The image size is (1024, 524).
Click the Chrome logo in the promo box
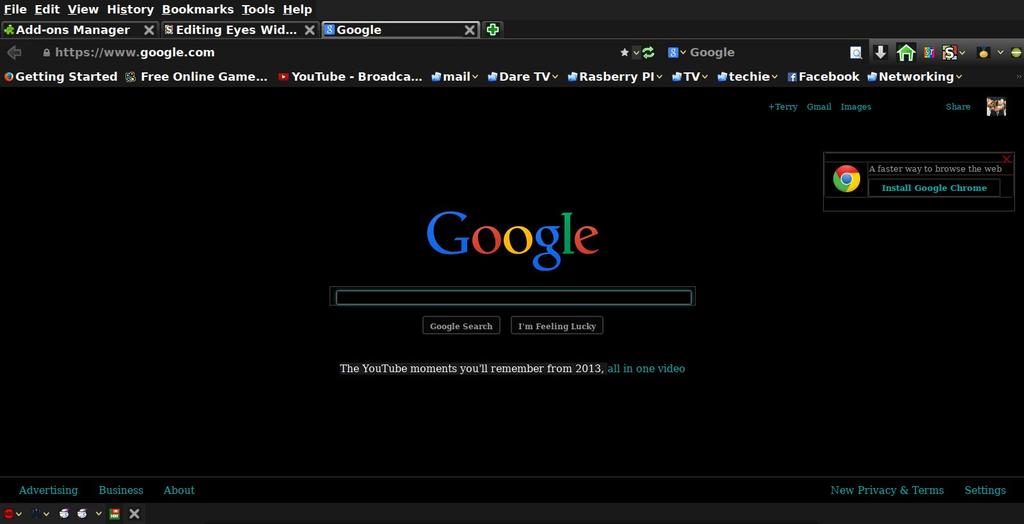click(x=846, y=178)
